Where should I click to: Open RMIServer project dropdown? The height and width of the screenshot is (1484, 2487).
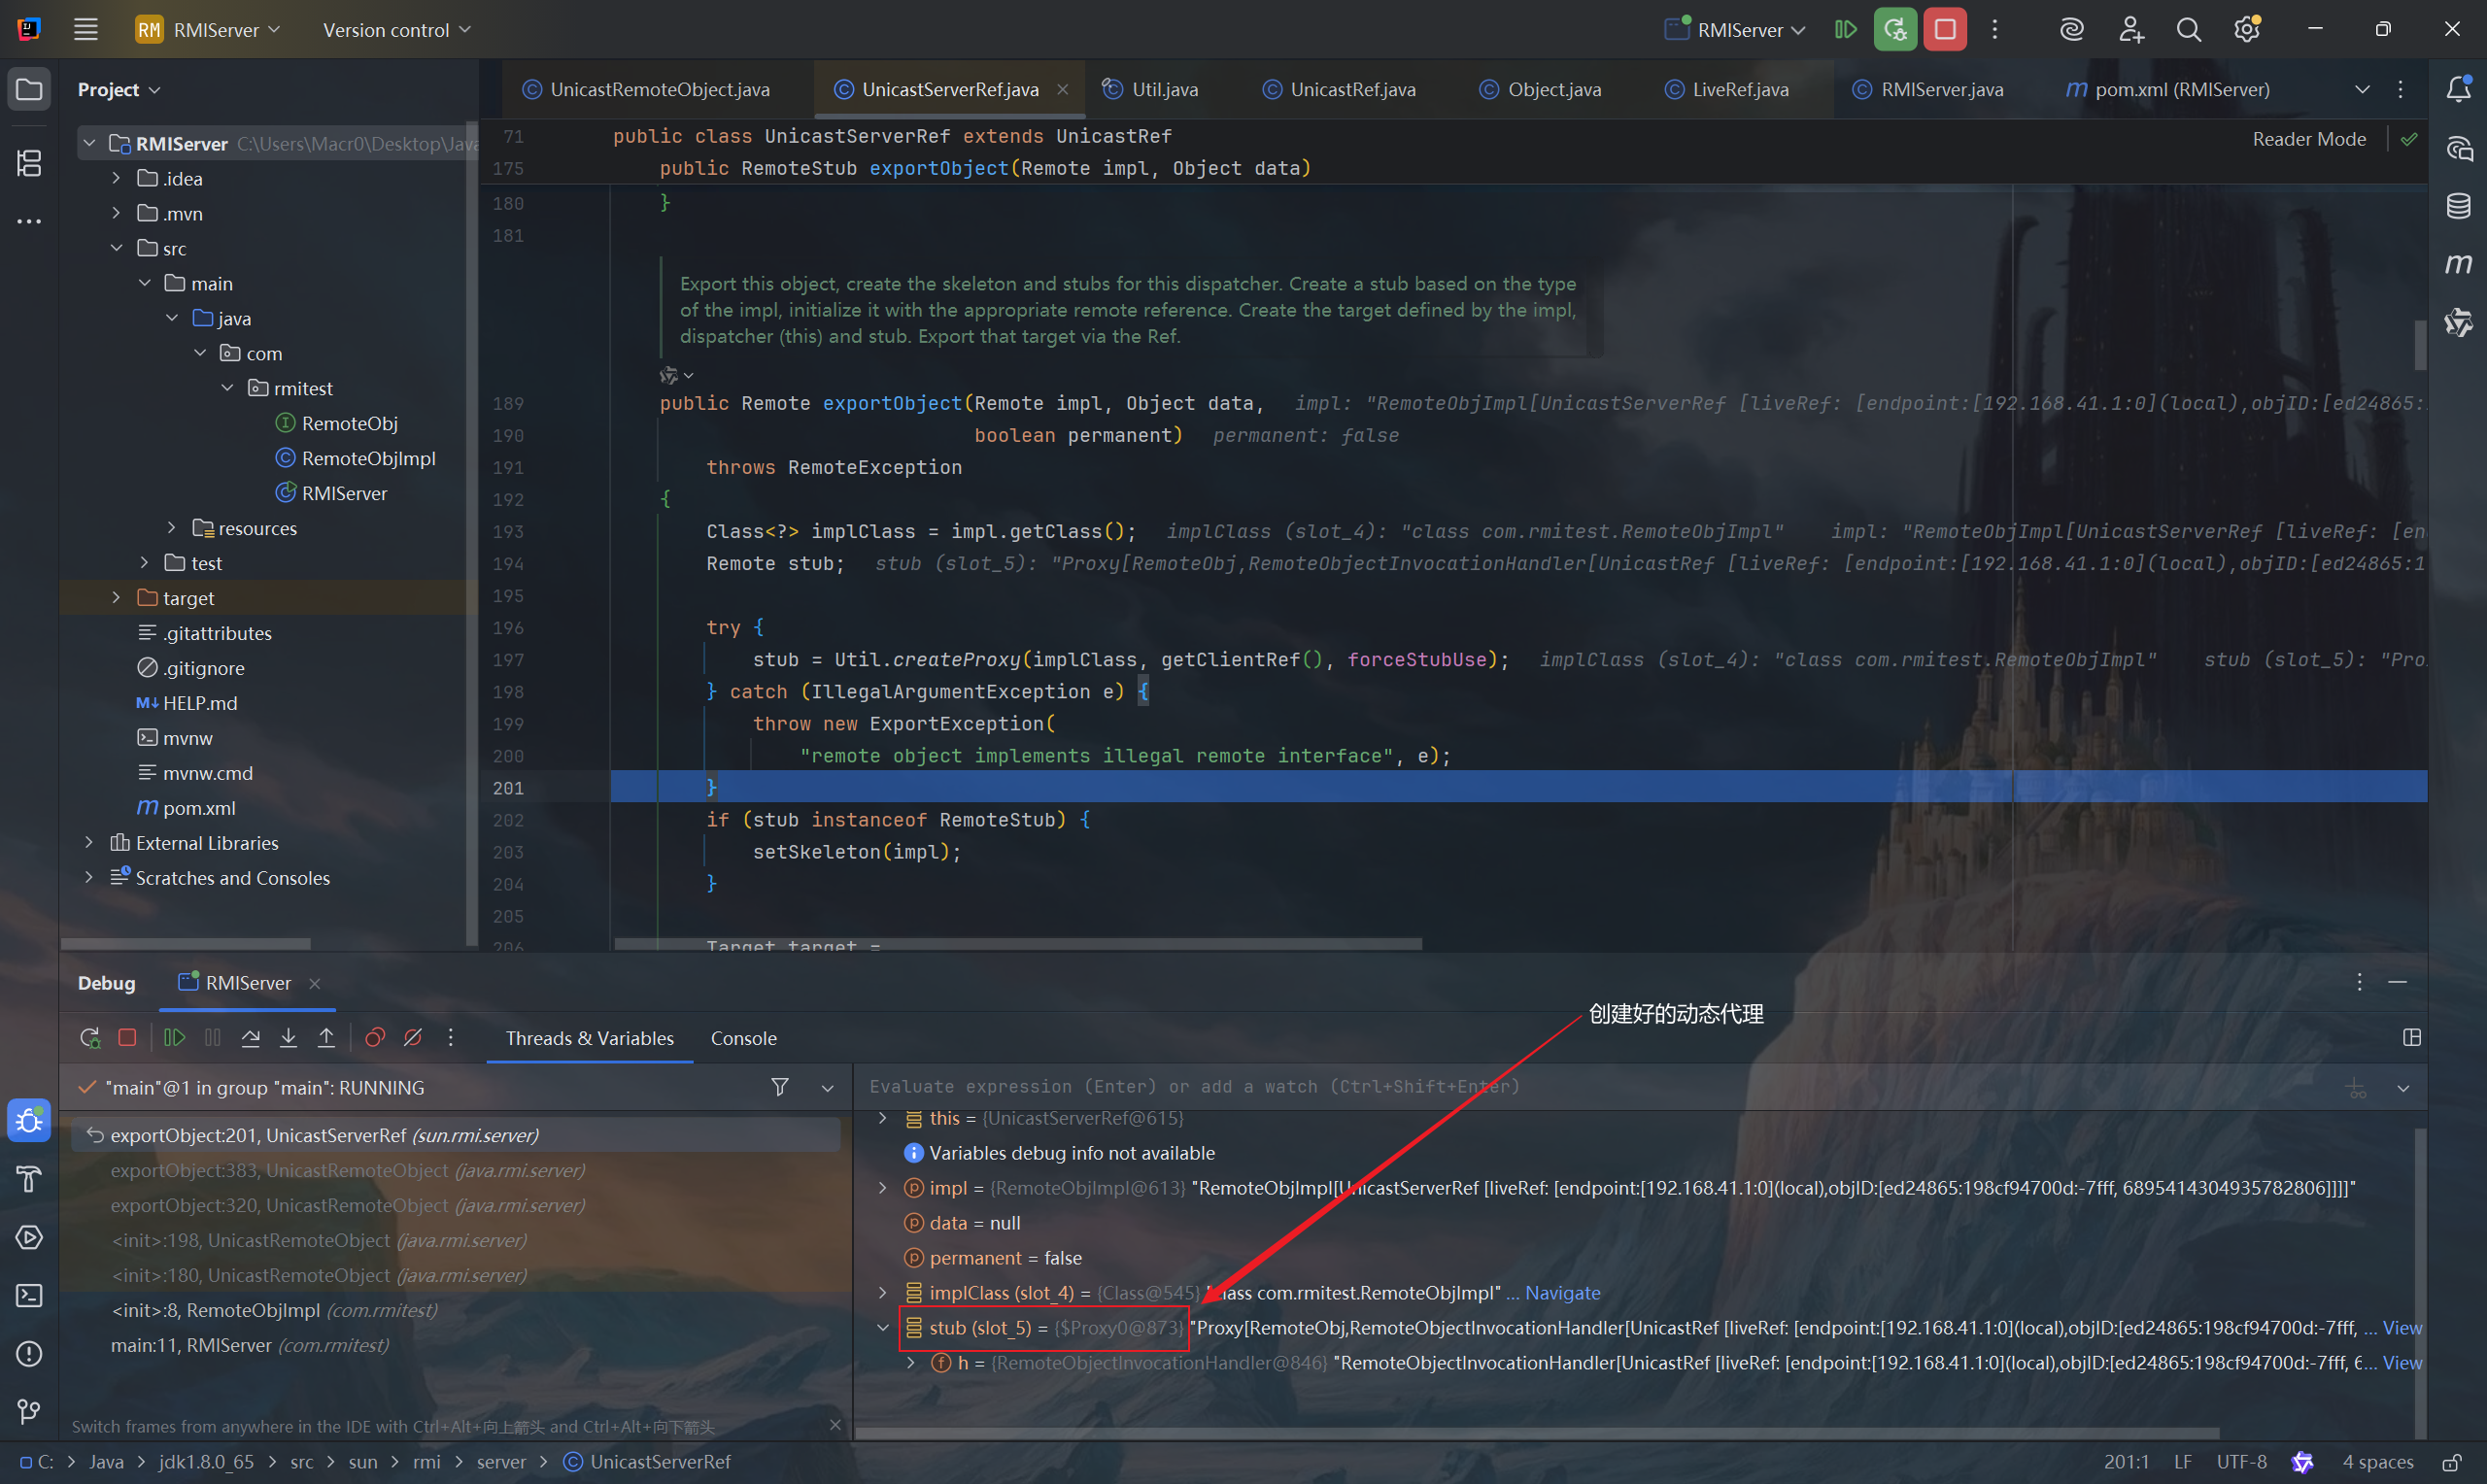(209, 30)
